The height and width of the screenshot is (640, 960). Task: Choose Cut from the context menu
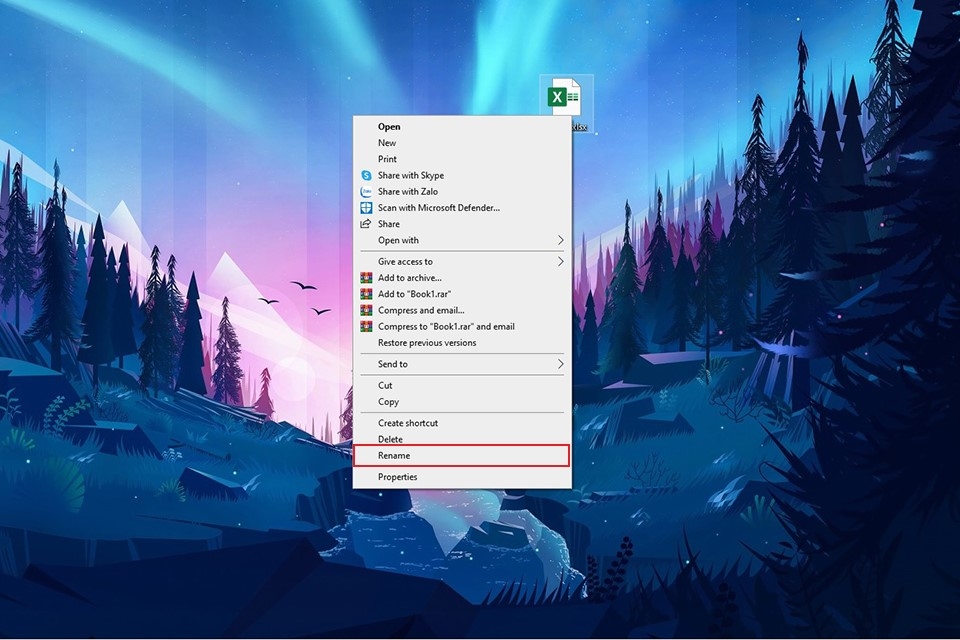click(462, 385)
